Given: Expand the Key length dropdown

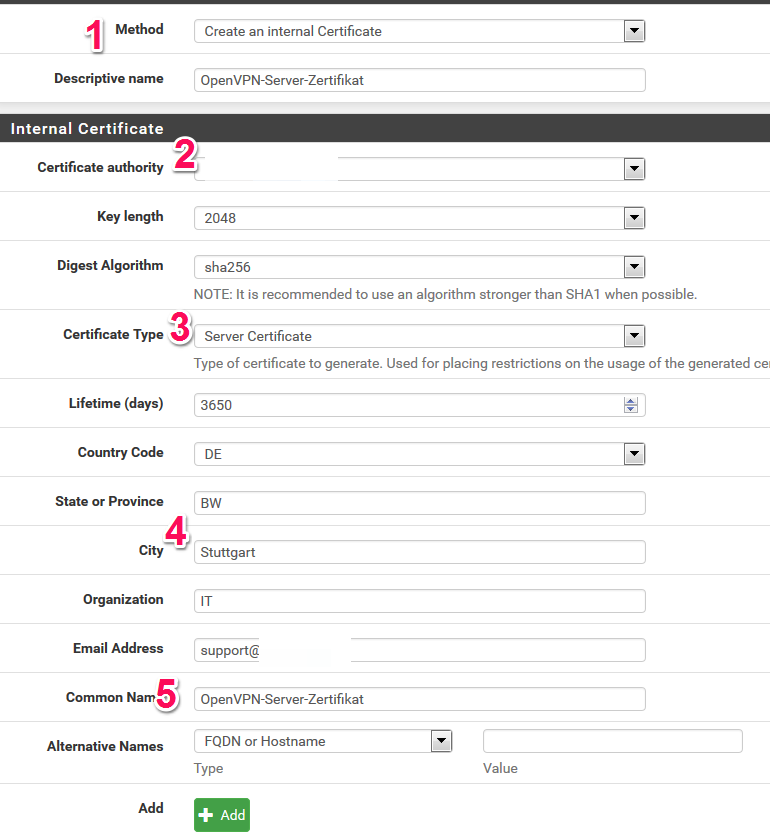Looking at the screenshot, I should pyautogui.click(x=420, y=218).
